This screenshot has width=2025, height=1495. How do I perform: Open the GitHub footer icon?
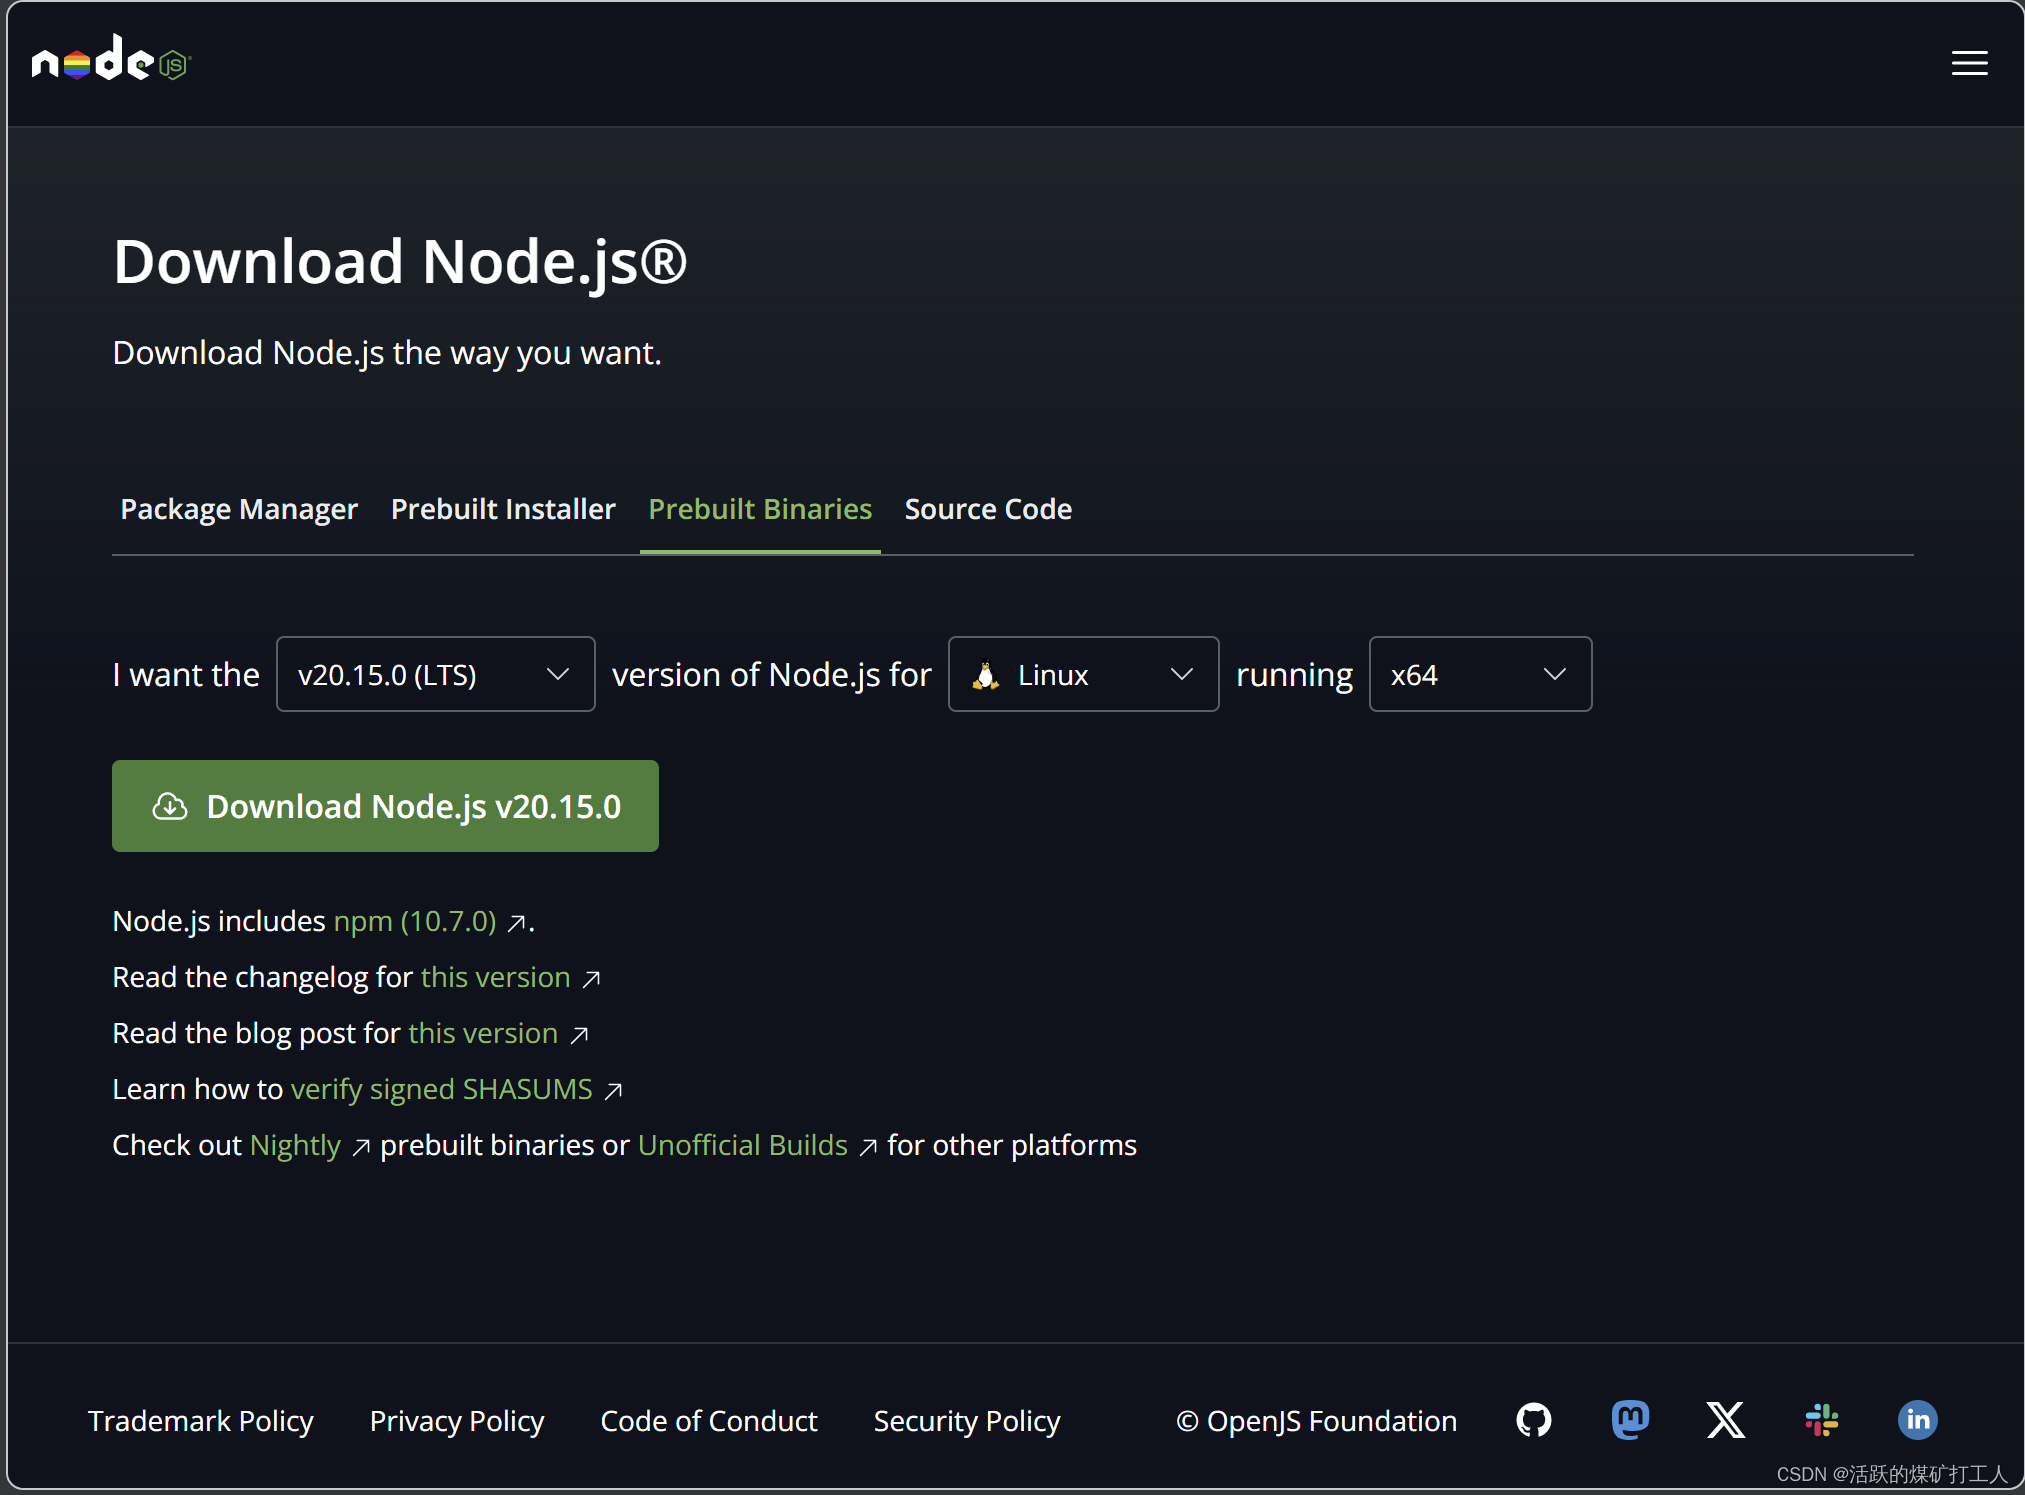pyautogui.click(x=1533, y=1419)
